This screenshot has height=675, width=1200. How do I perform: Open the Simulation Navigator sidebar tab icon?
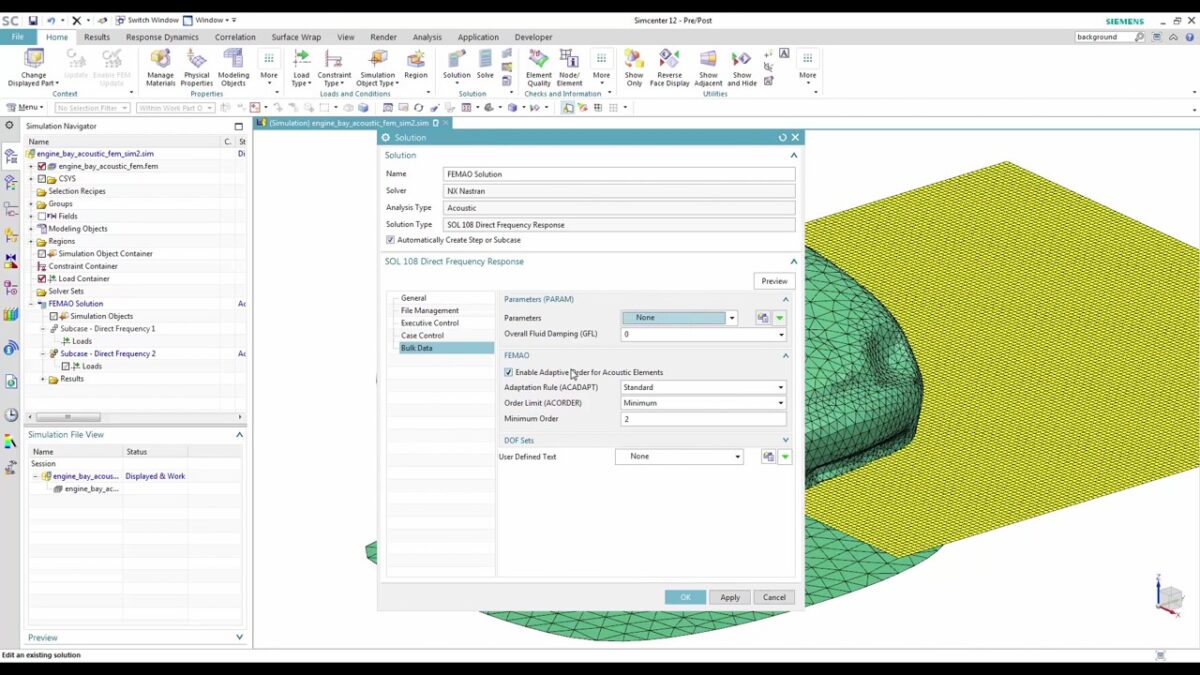click(11, 156)
